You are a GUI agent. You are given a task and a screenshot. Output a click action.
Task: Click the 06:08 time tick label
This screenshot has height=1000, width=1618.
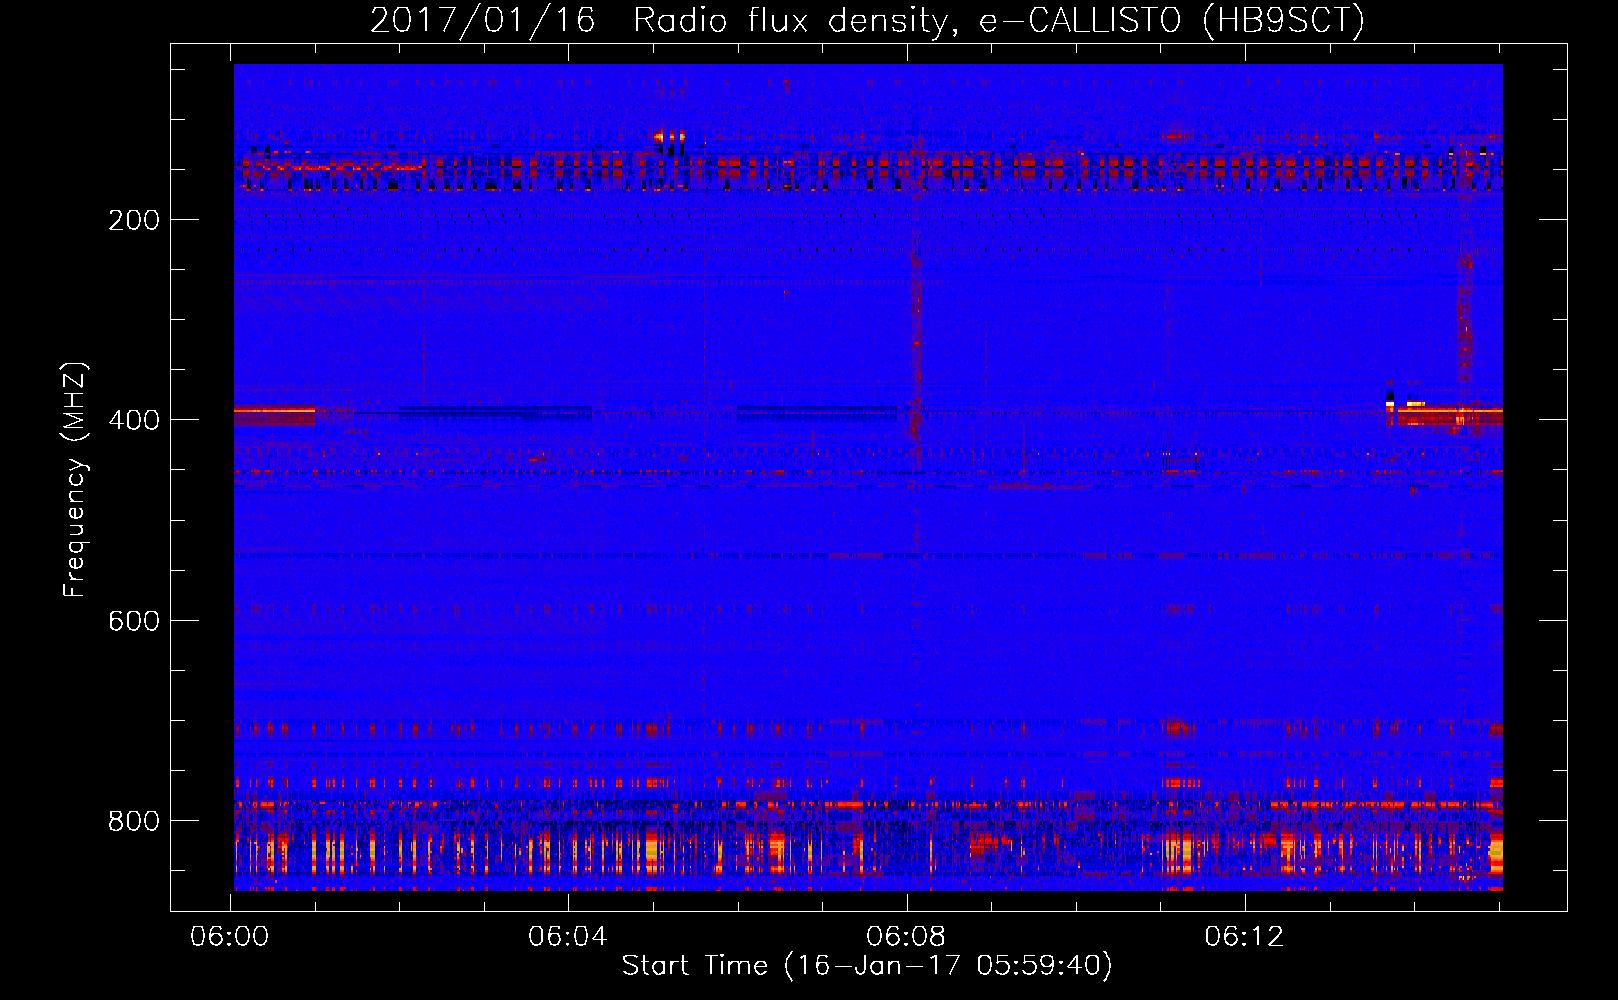(906, 937)
